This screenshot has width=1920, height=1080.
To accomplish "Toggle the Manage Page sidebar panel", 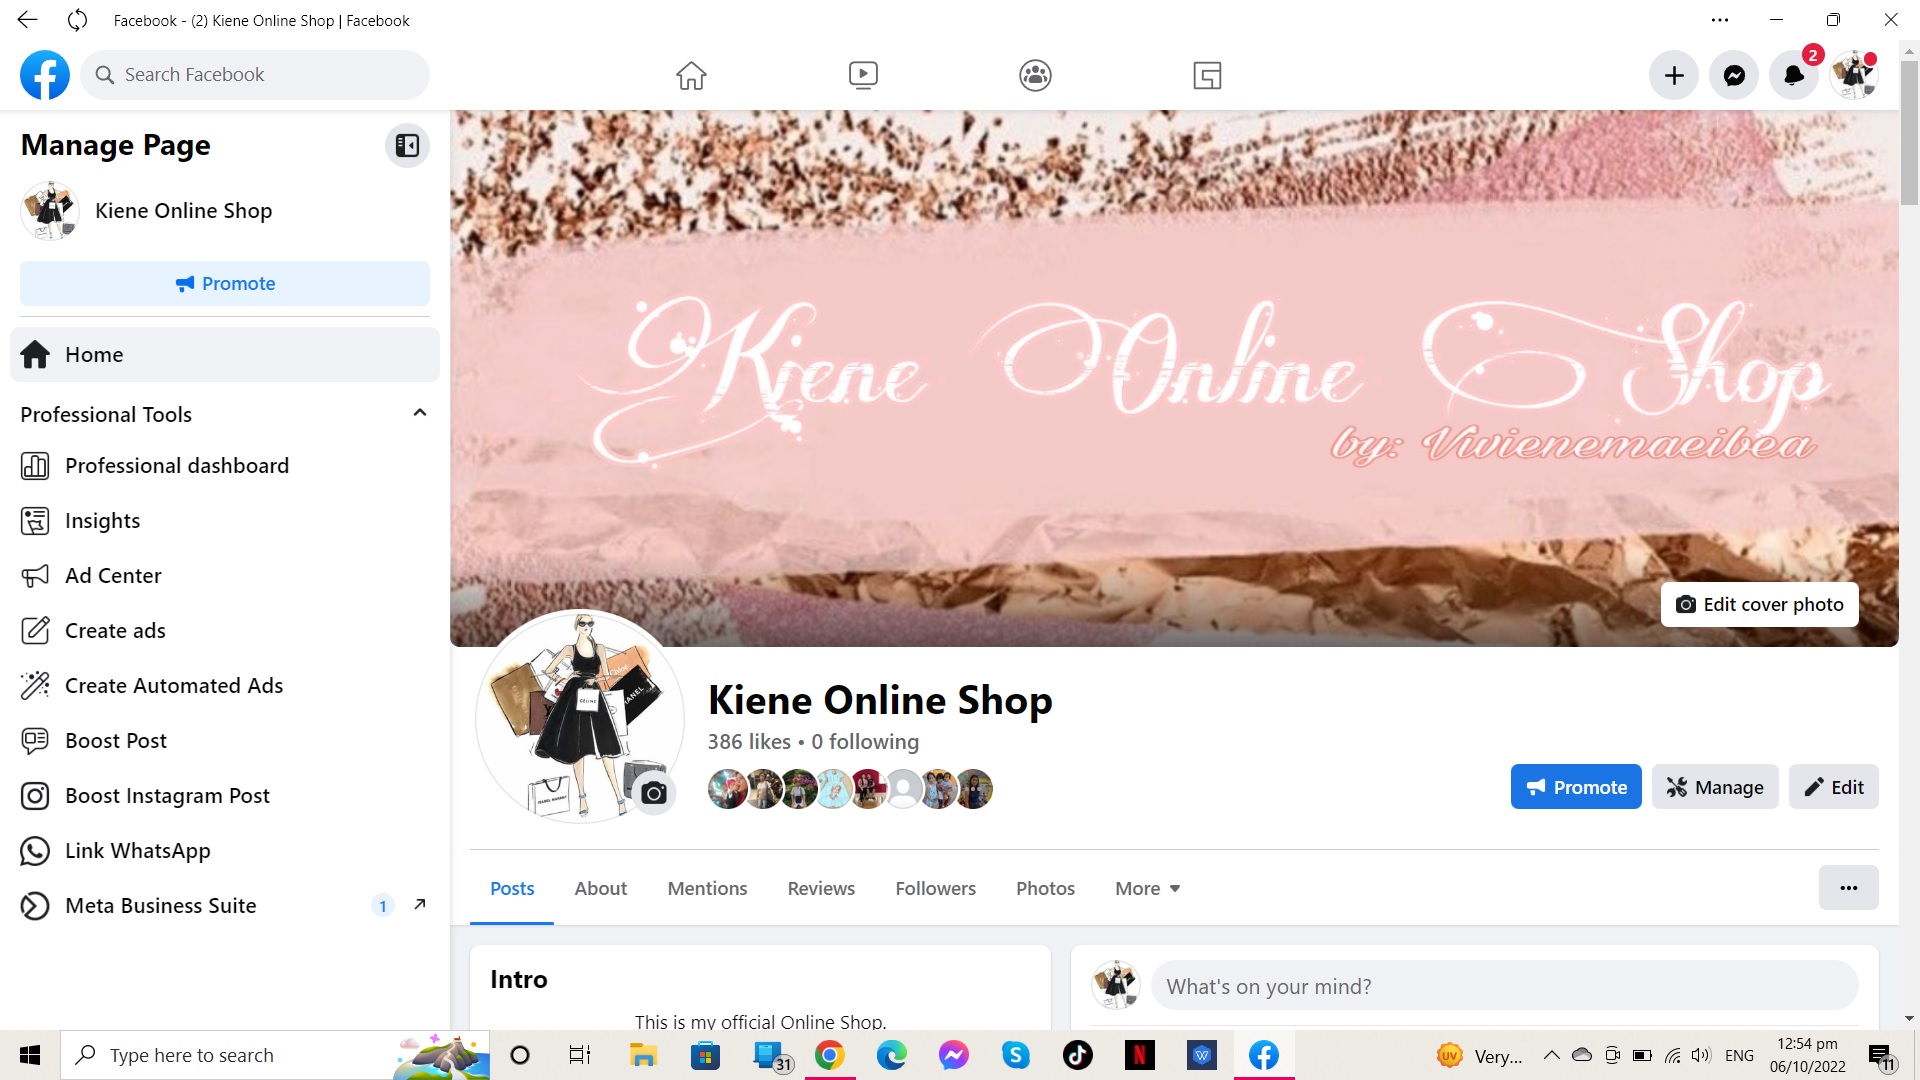I will coord(407,146).
